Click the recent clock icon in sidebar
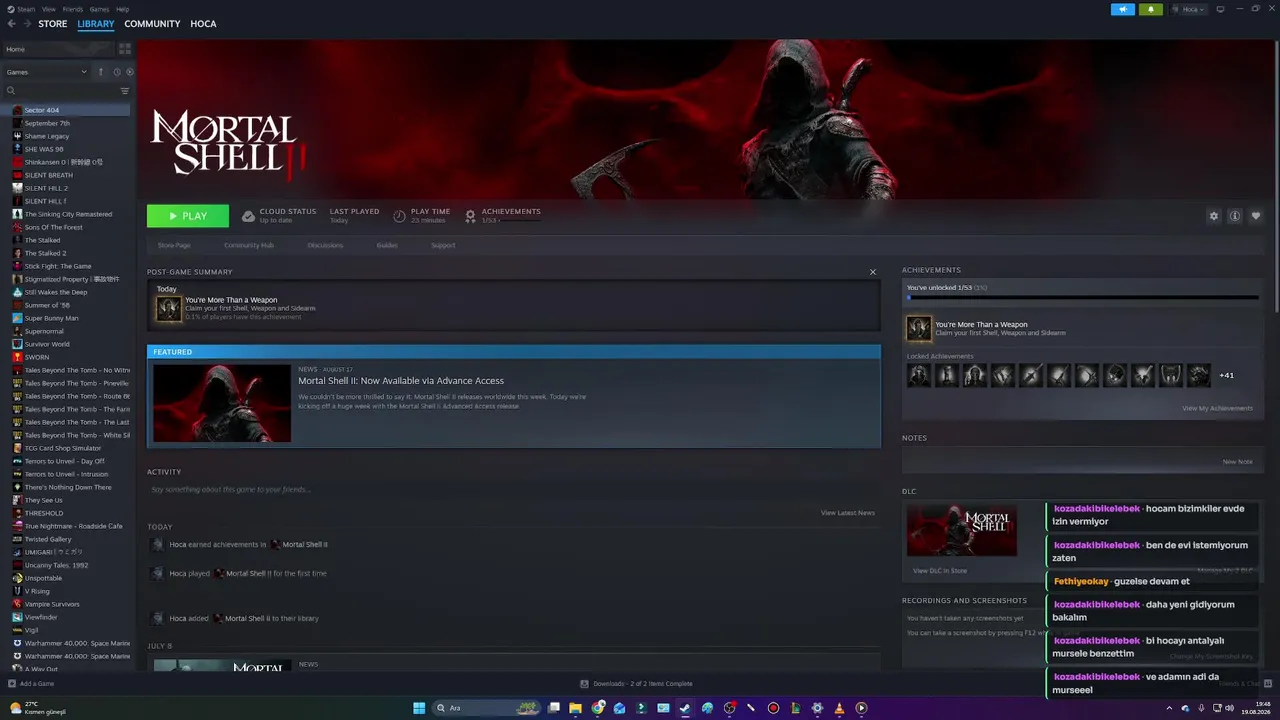 [116, 72]
